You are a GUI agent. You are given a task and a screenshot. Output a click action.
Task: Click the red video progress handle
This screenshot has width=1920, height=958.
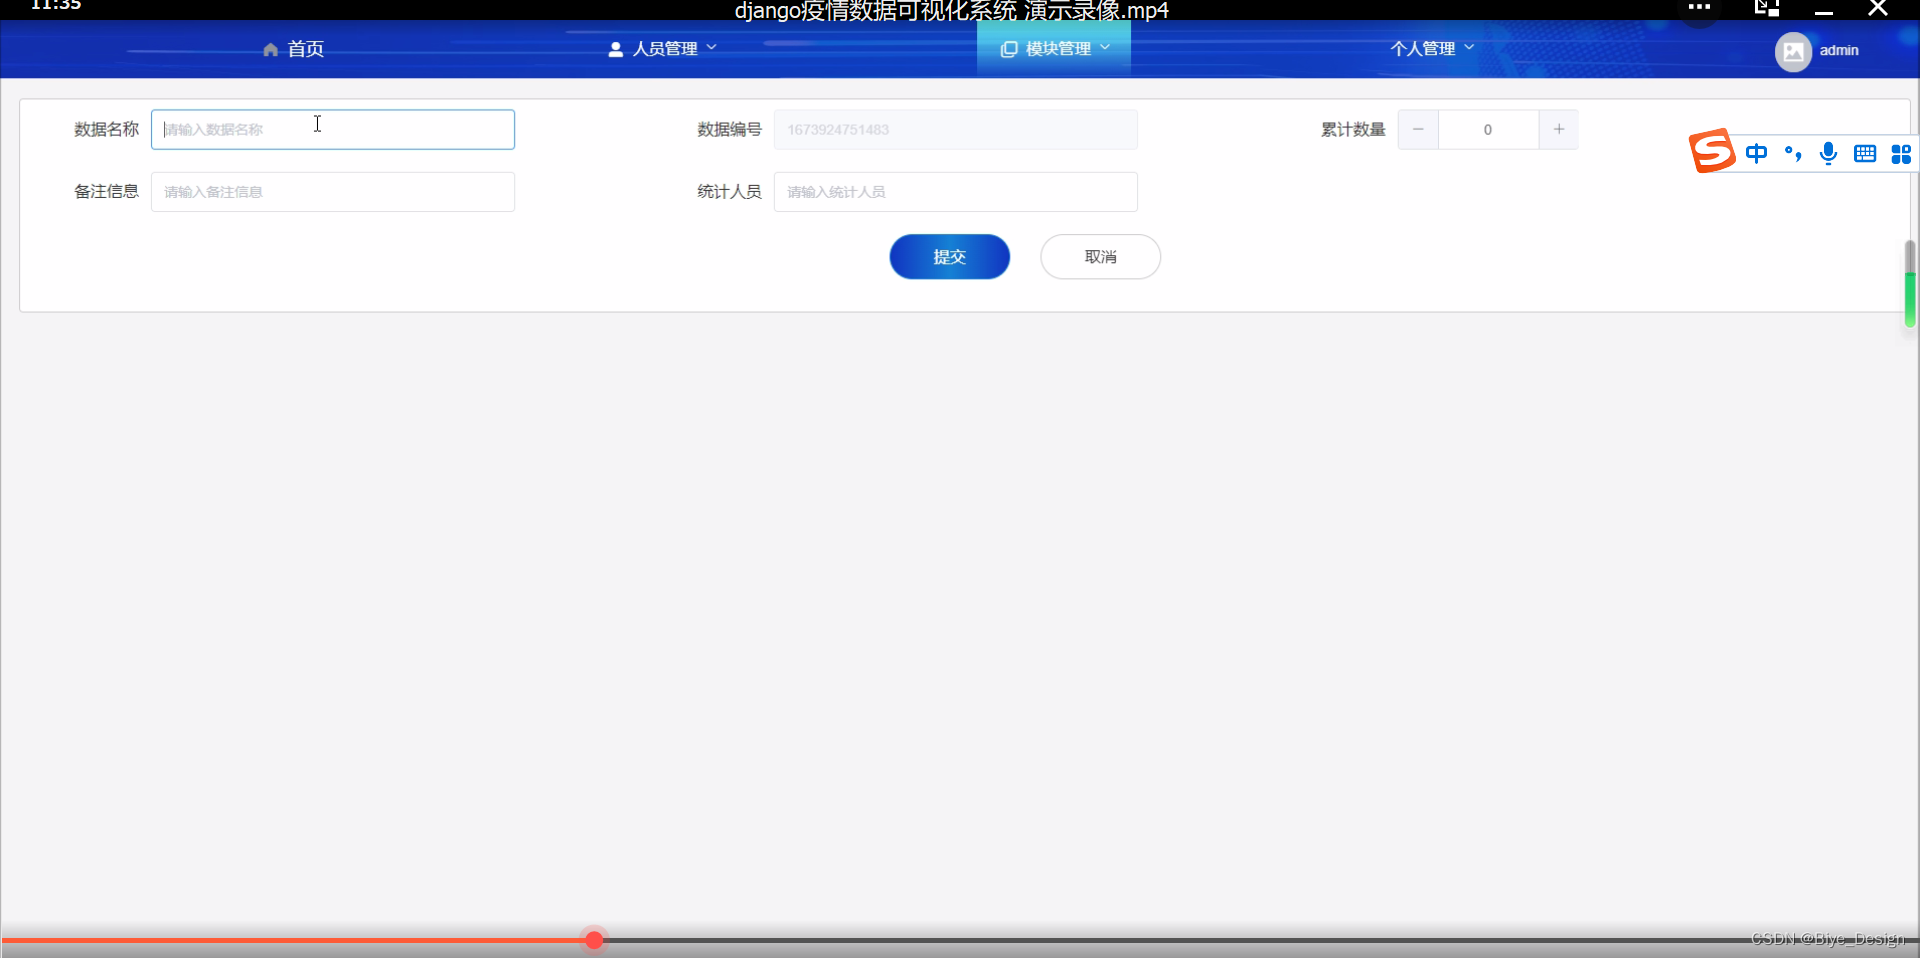[594, 940]
